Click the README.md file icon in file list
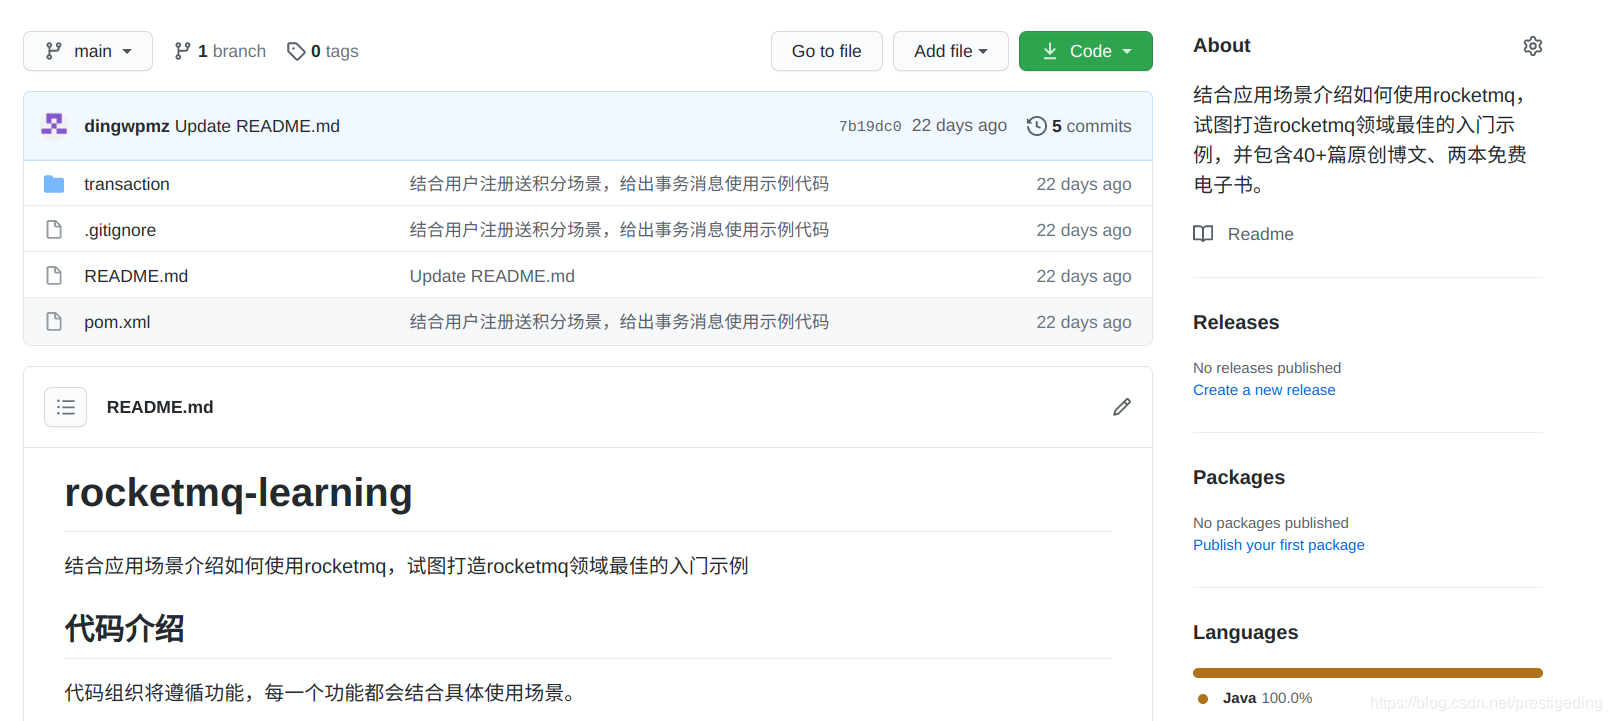Screen dimensions: 1611x721 (x=54, y=276)
